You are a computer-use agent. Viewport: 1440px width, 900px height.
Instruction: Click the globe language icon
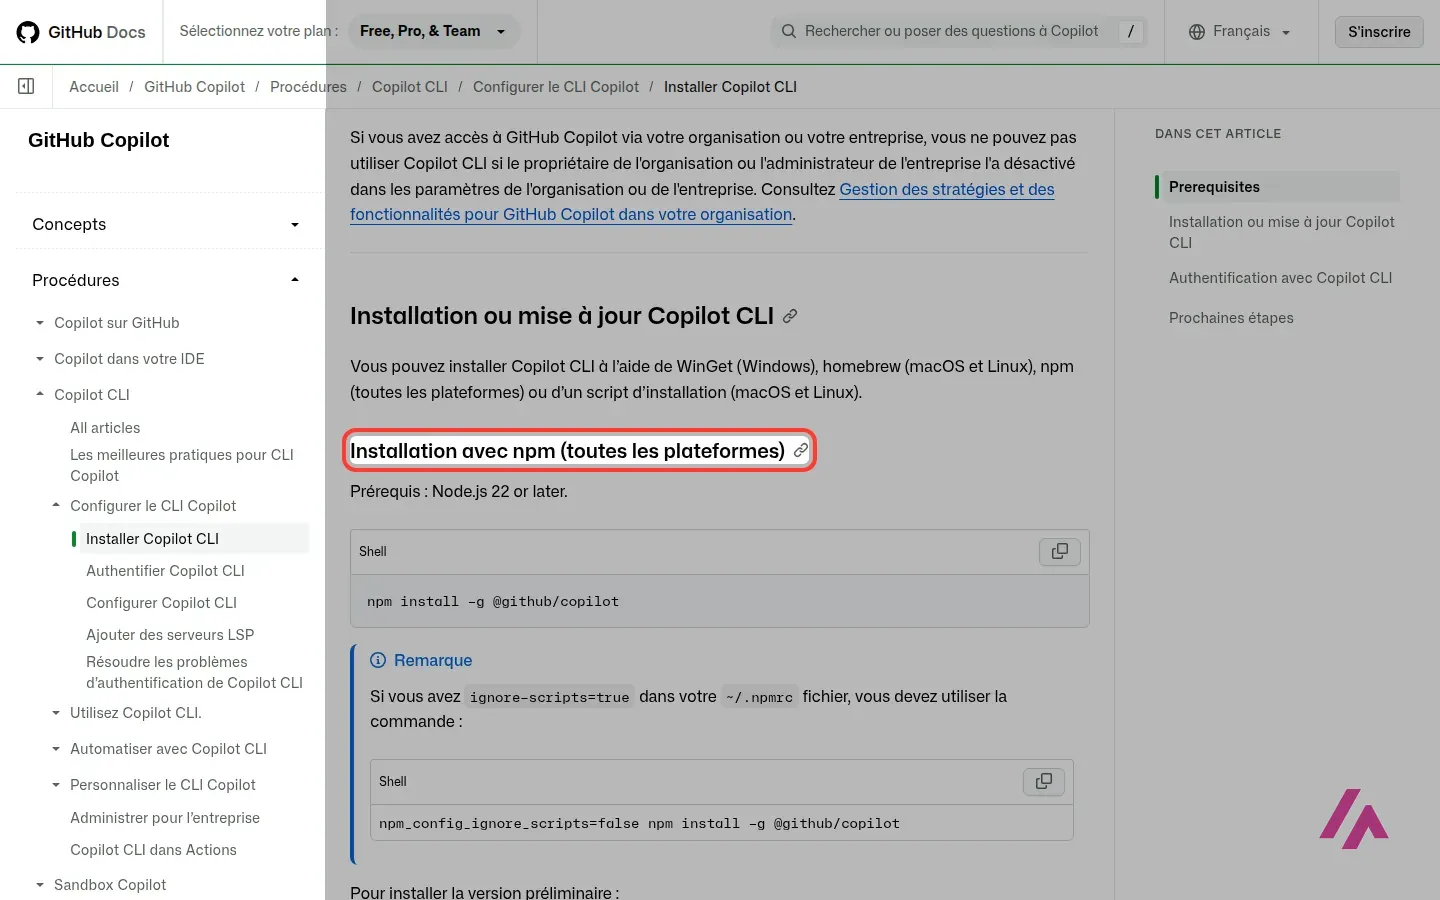pyautogui.click(x=1197, y=32)
